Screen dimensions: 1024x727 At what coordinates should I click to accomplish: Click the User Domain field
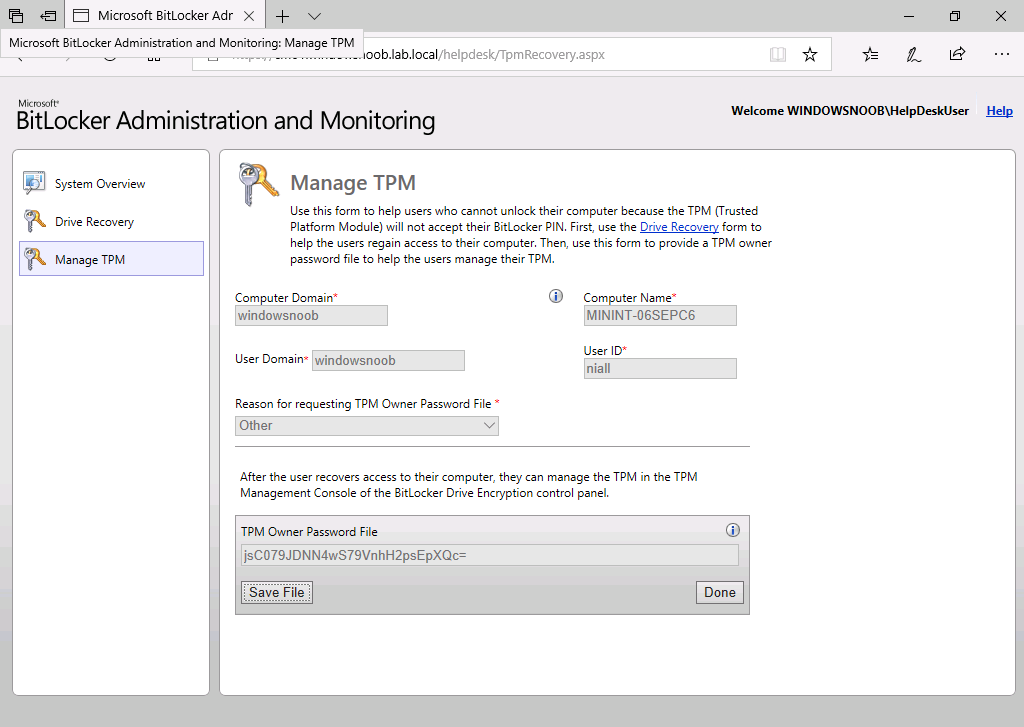[388, 361]
